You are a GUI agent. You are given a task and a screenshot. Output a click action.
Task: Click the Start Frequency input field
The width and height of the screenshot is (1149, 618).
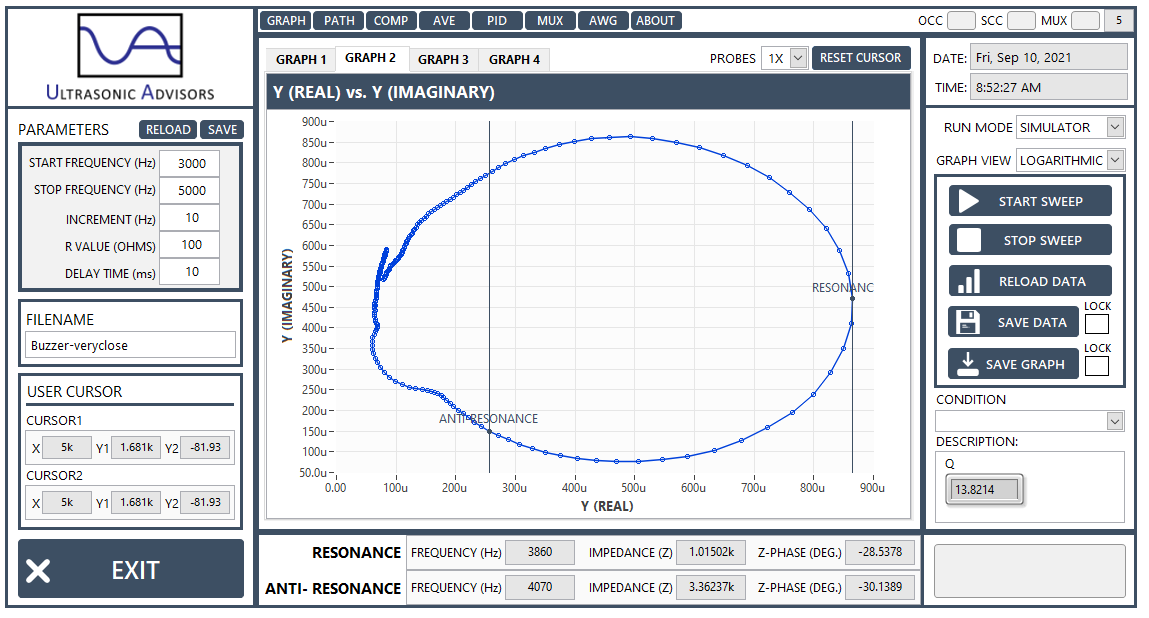pyautogui.click(x=190, y=163)
